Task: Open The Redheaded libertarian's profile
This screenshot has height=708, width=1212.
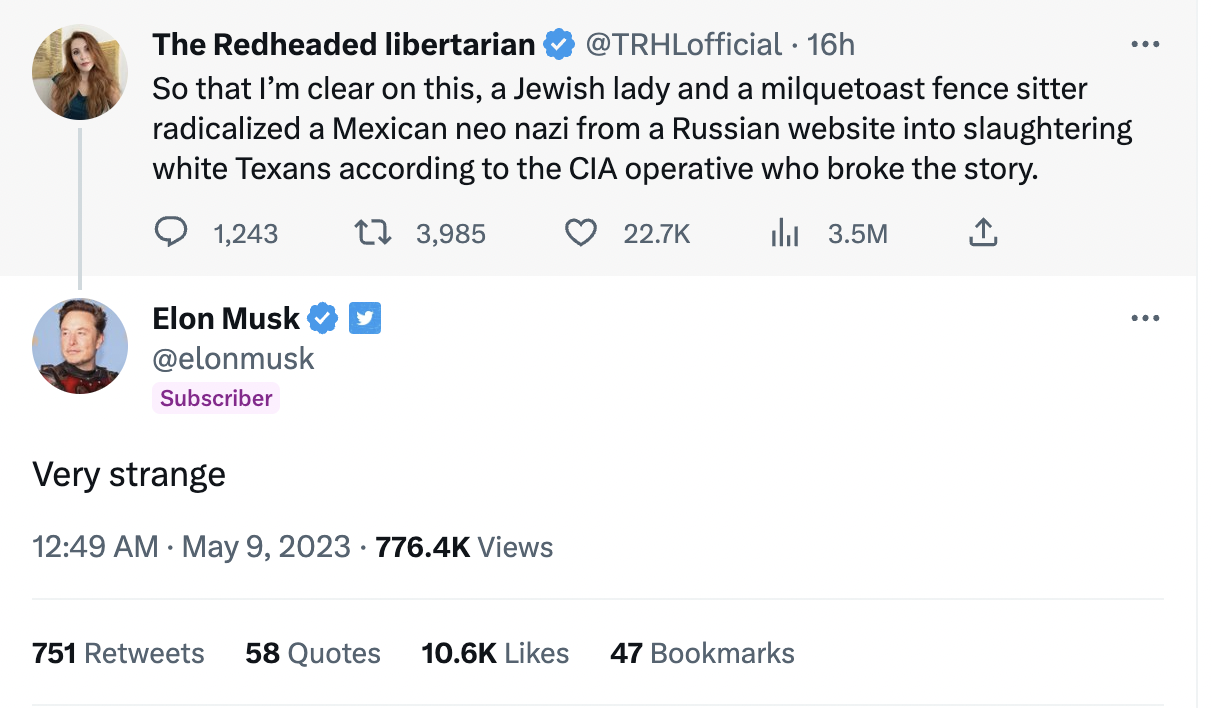Action: [x=79, y=71]
